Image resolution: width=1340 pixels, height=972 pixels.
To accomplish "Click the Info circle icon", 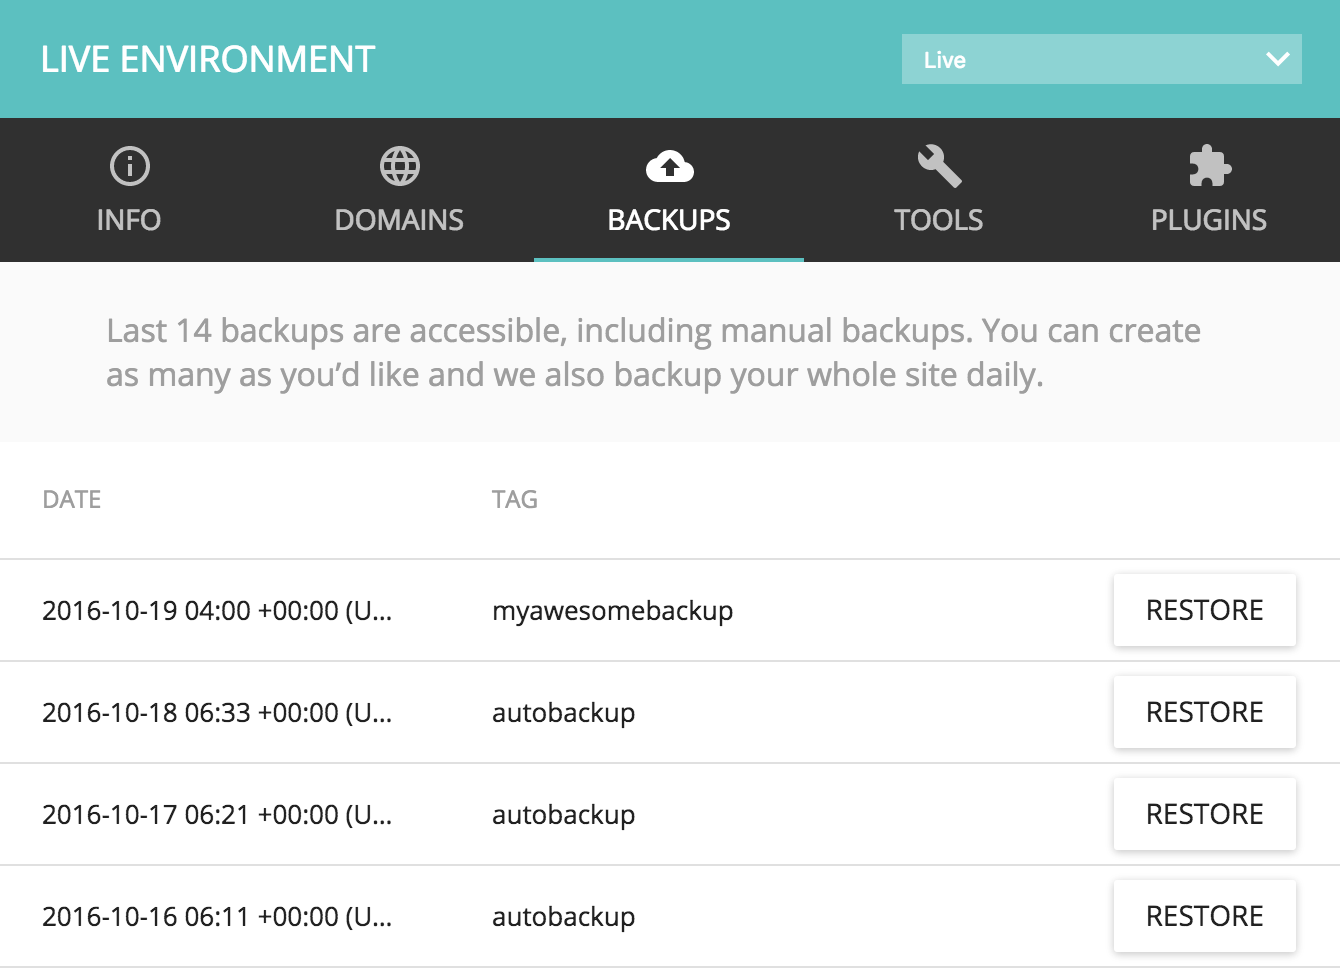I will [129, 165].
